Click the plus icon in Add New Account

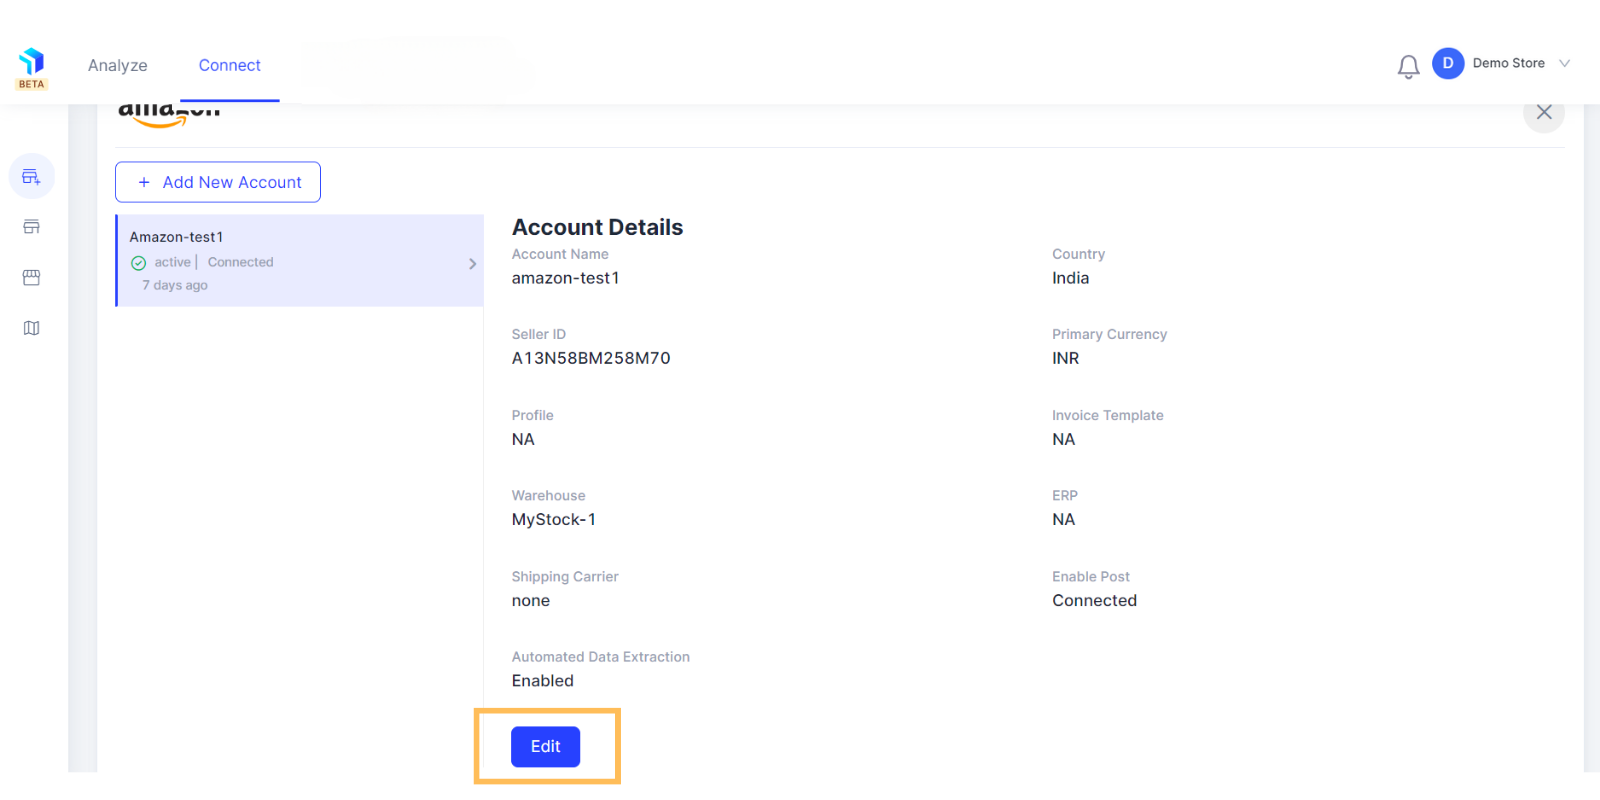point(144,182)
